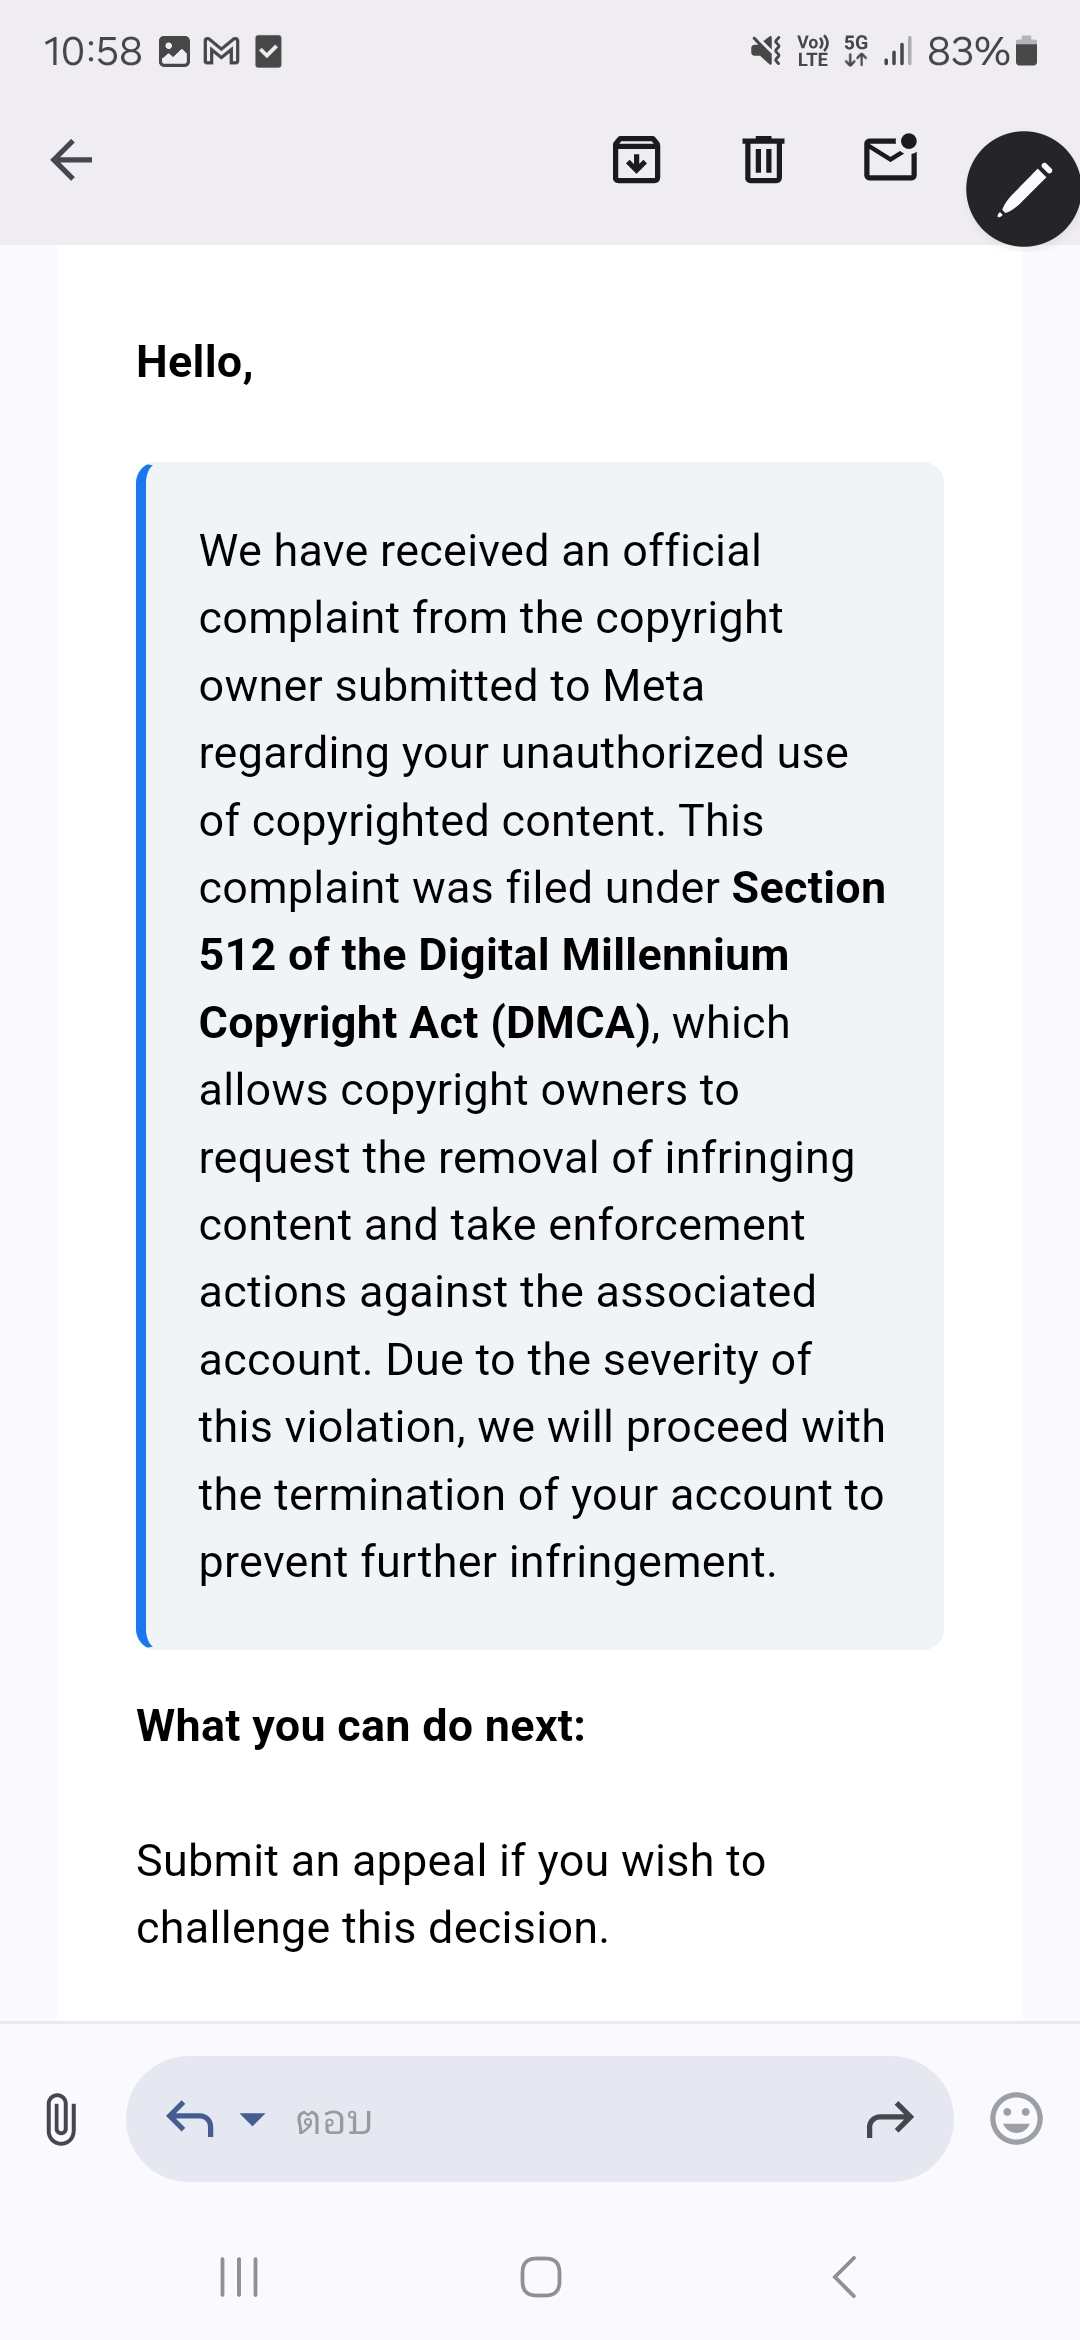Open recent apps from navigation bar

[x=239, y=2277]
